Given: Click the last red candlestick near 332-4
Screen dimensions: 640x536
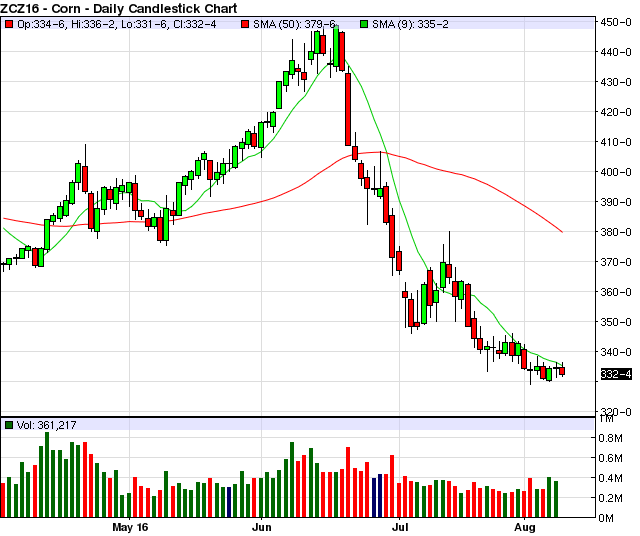Looking at the screenshot, I should [562, 371].
